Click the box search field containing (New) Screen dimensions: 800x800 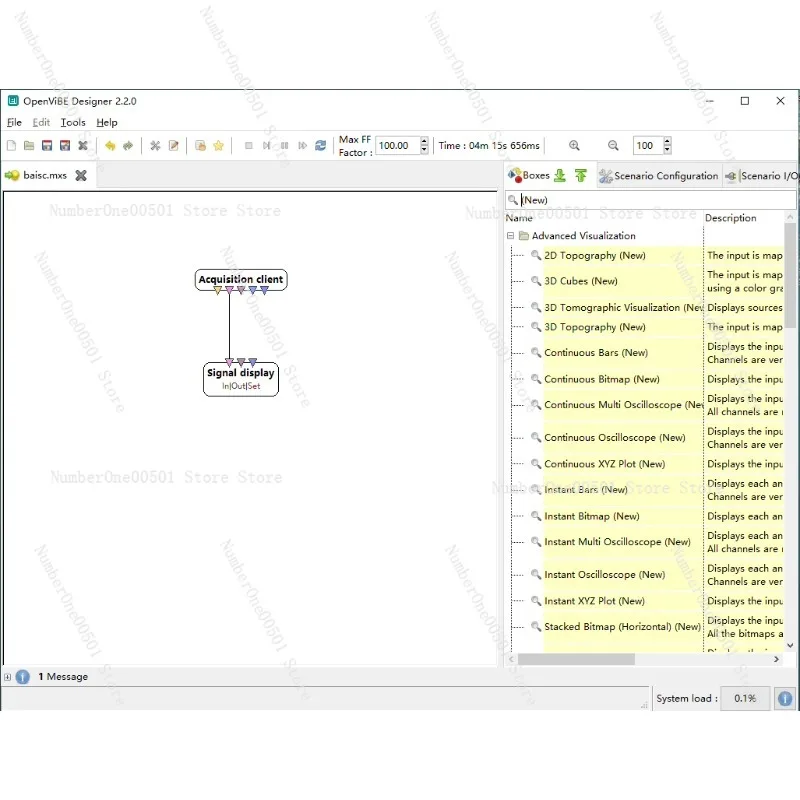coord(651,200)
